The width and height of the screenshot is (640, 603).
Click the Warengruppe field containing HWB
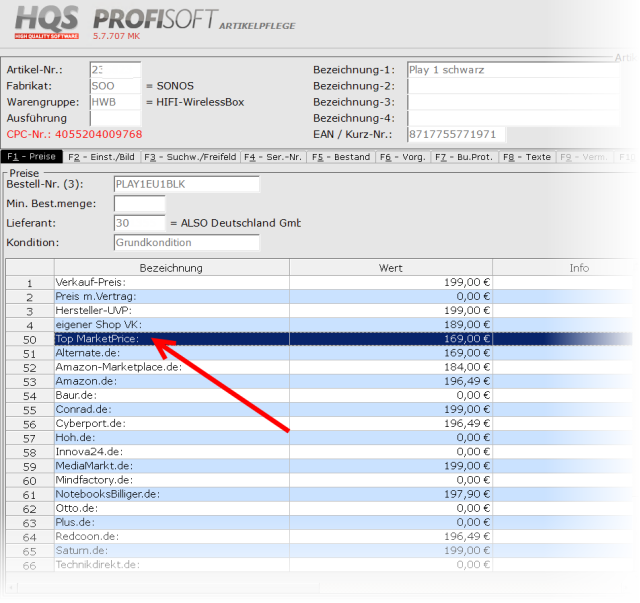(116, 102)
